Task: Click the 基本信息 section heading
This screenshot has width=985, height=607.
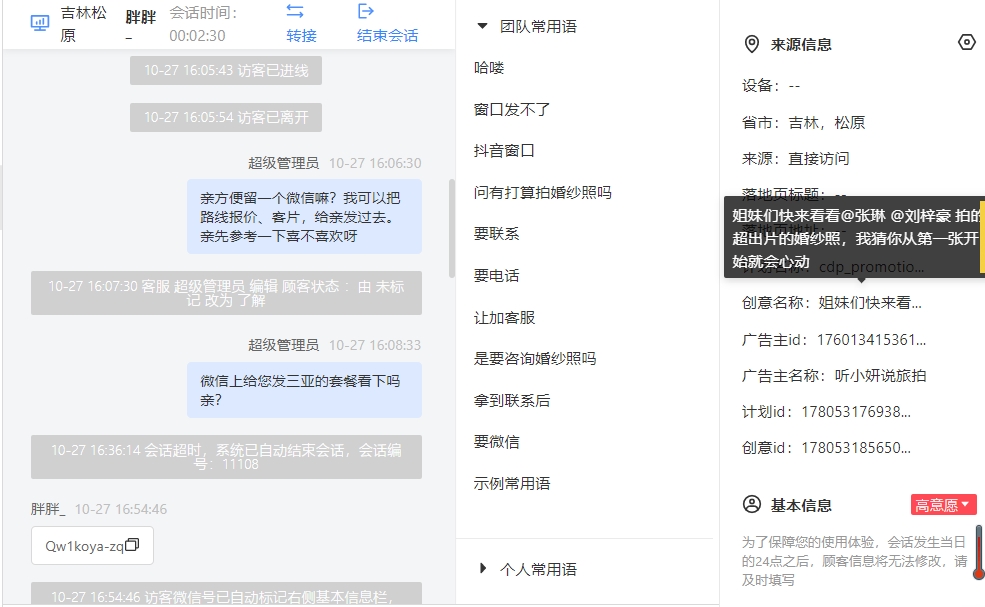Action: click(801, 505)
